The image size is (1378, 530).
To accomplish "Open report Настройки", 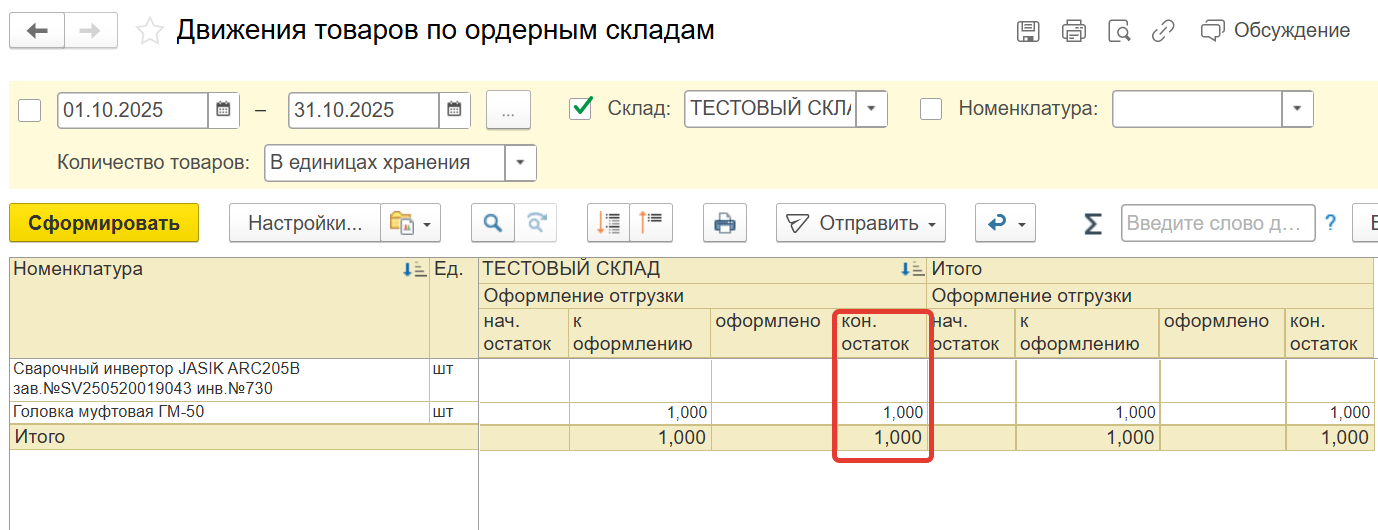I will point(304,223).
